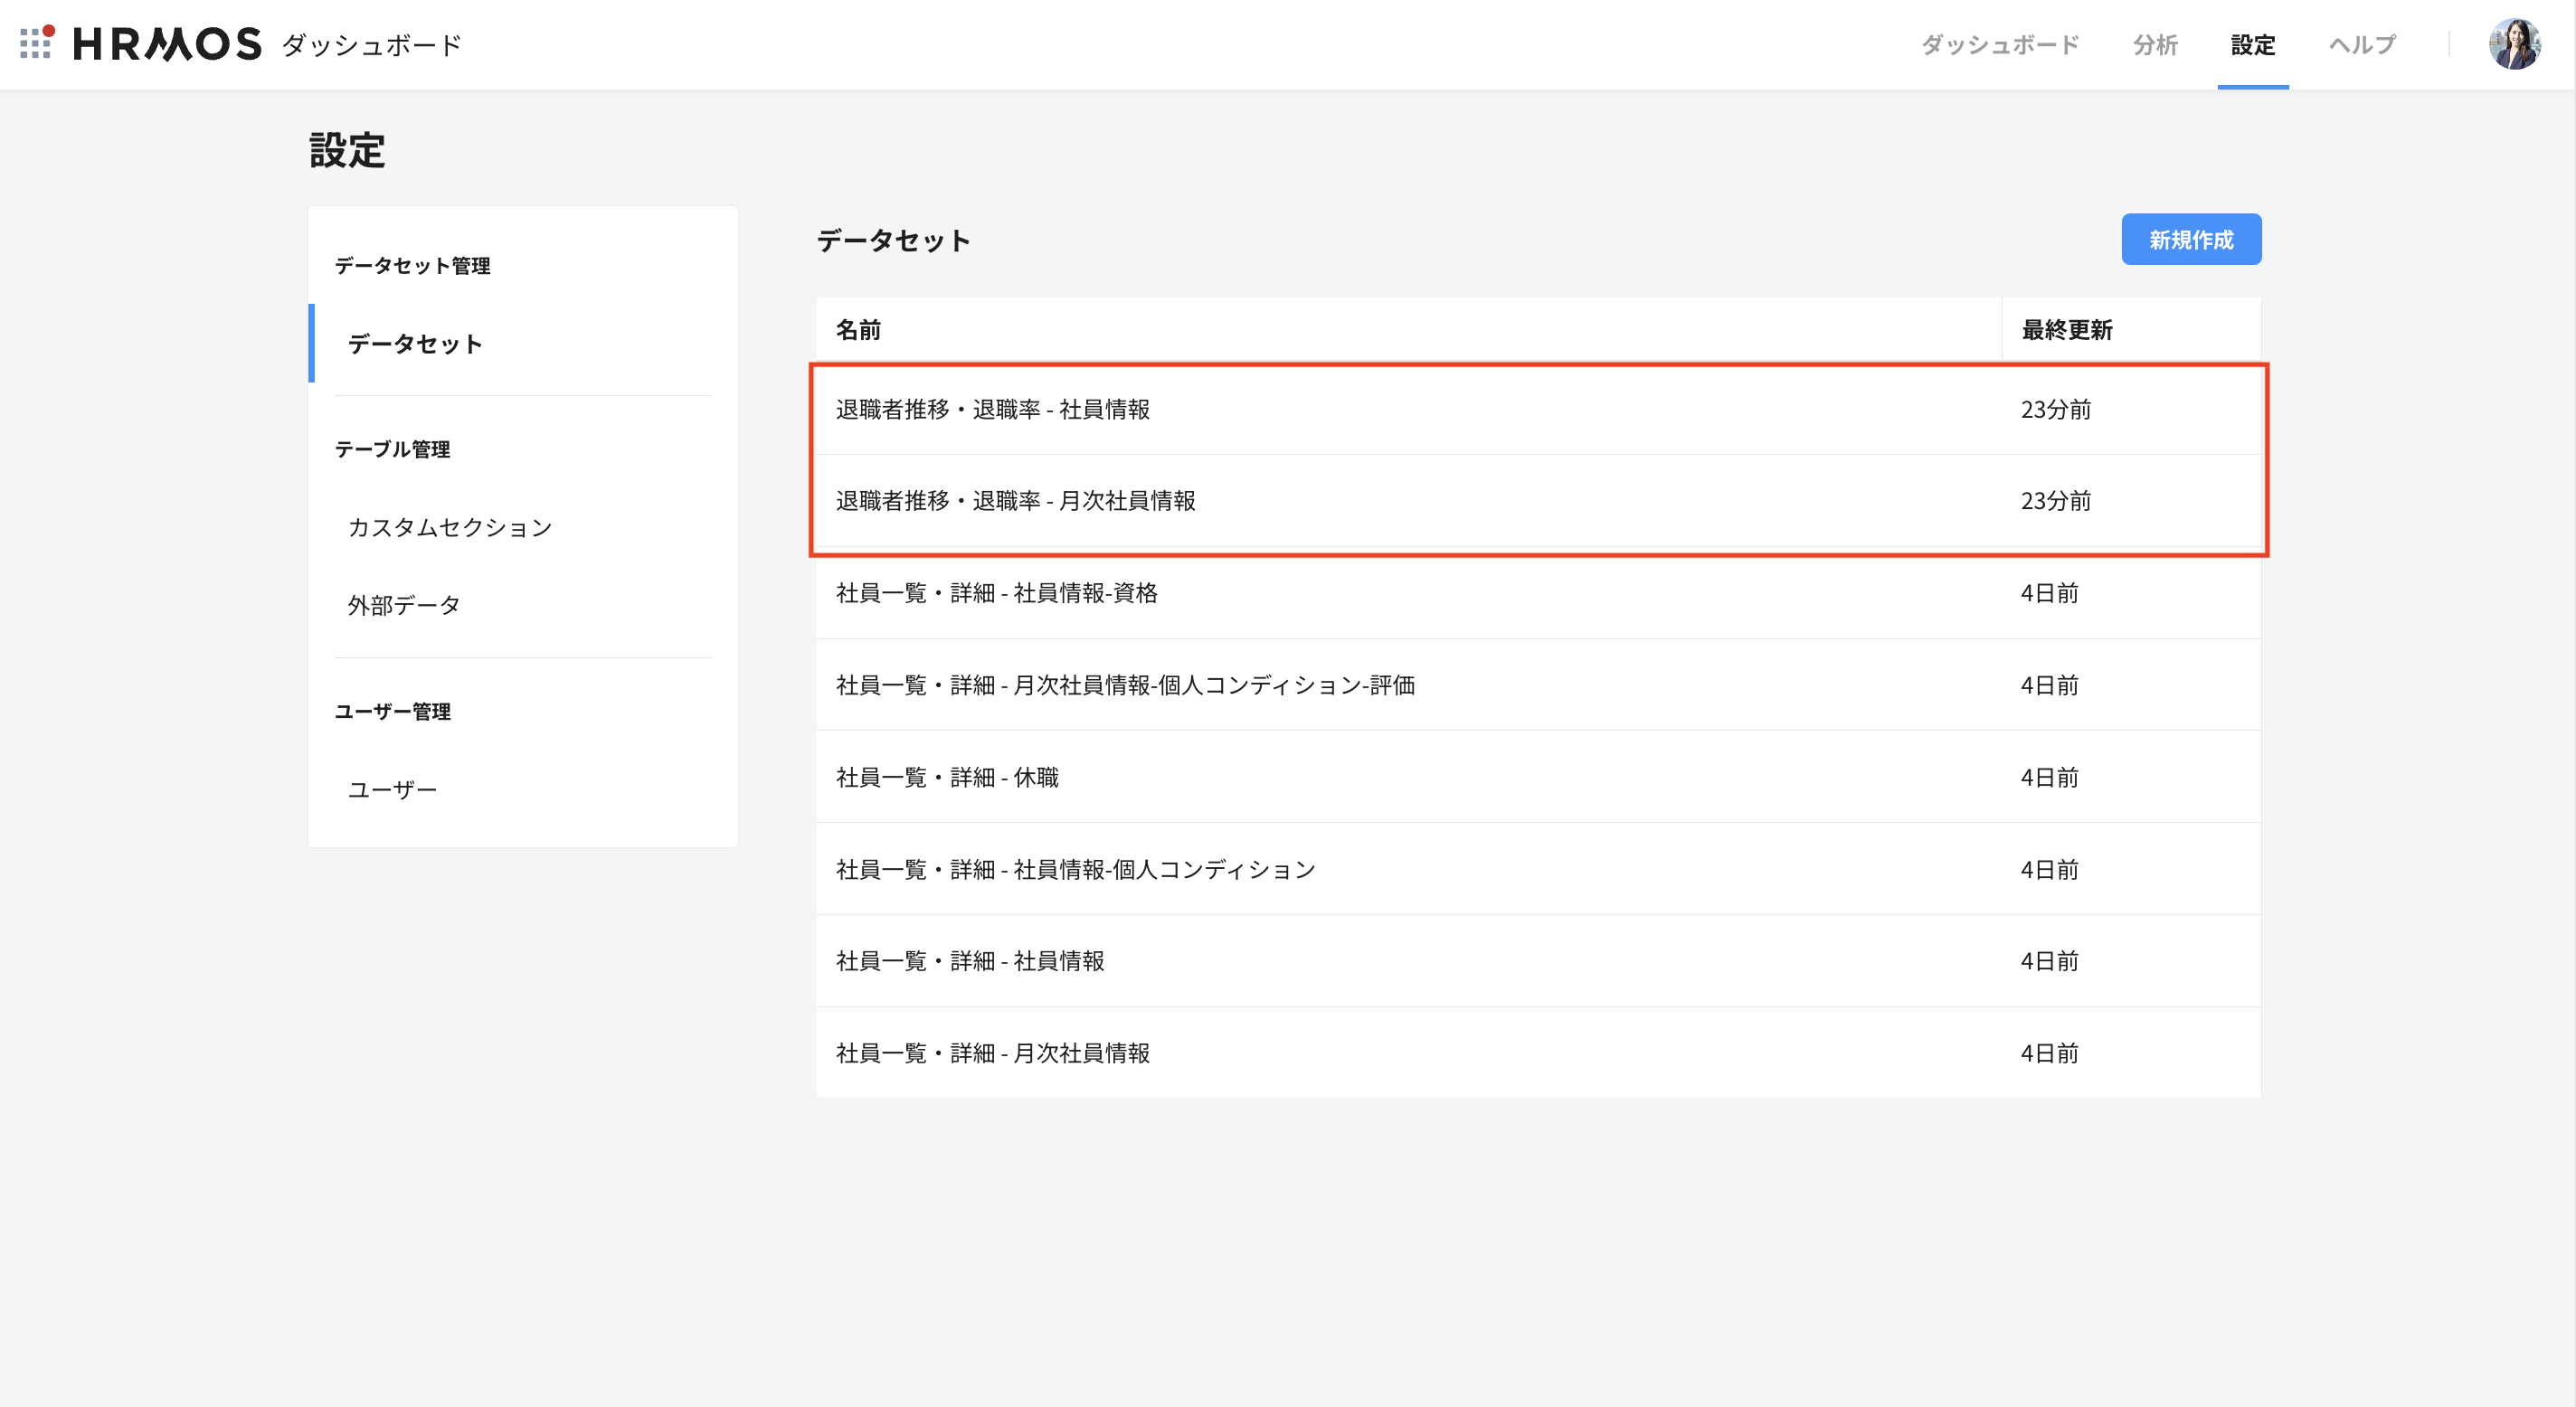Open the ヘルプ section
Viewport: 2576px width, 1407px height.
(x=2361, y=44)
